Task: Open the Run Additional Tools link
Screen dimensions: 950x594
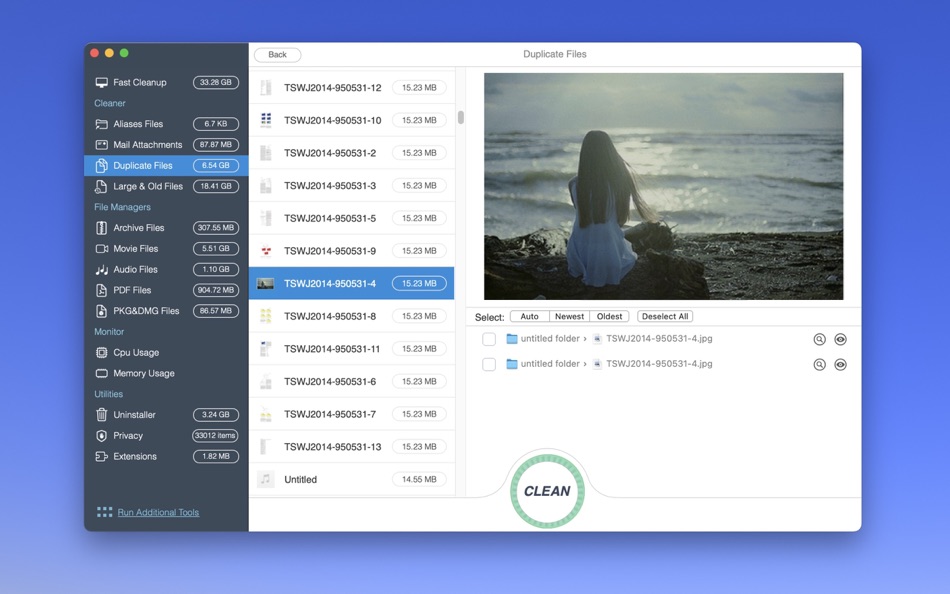Action: (158, 512)
